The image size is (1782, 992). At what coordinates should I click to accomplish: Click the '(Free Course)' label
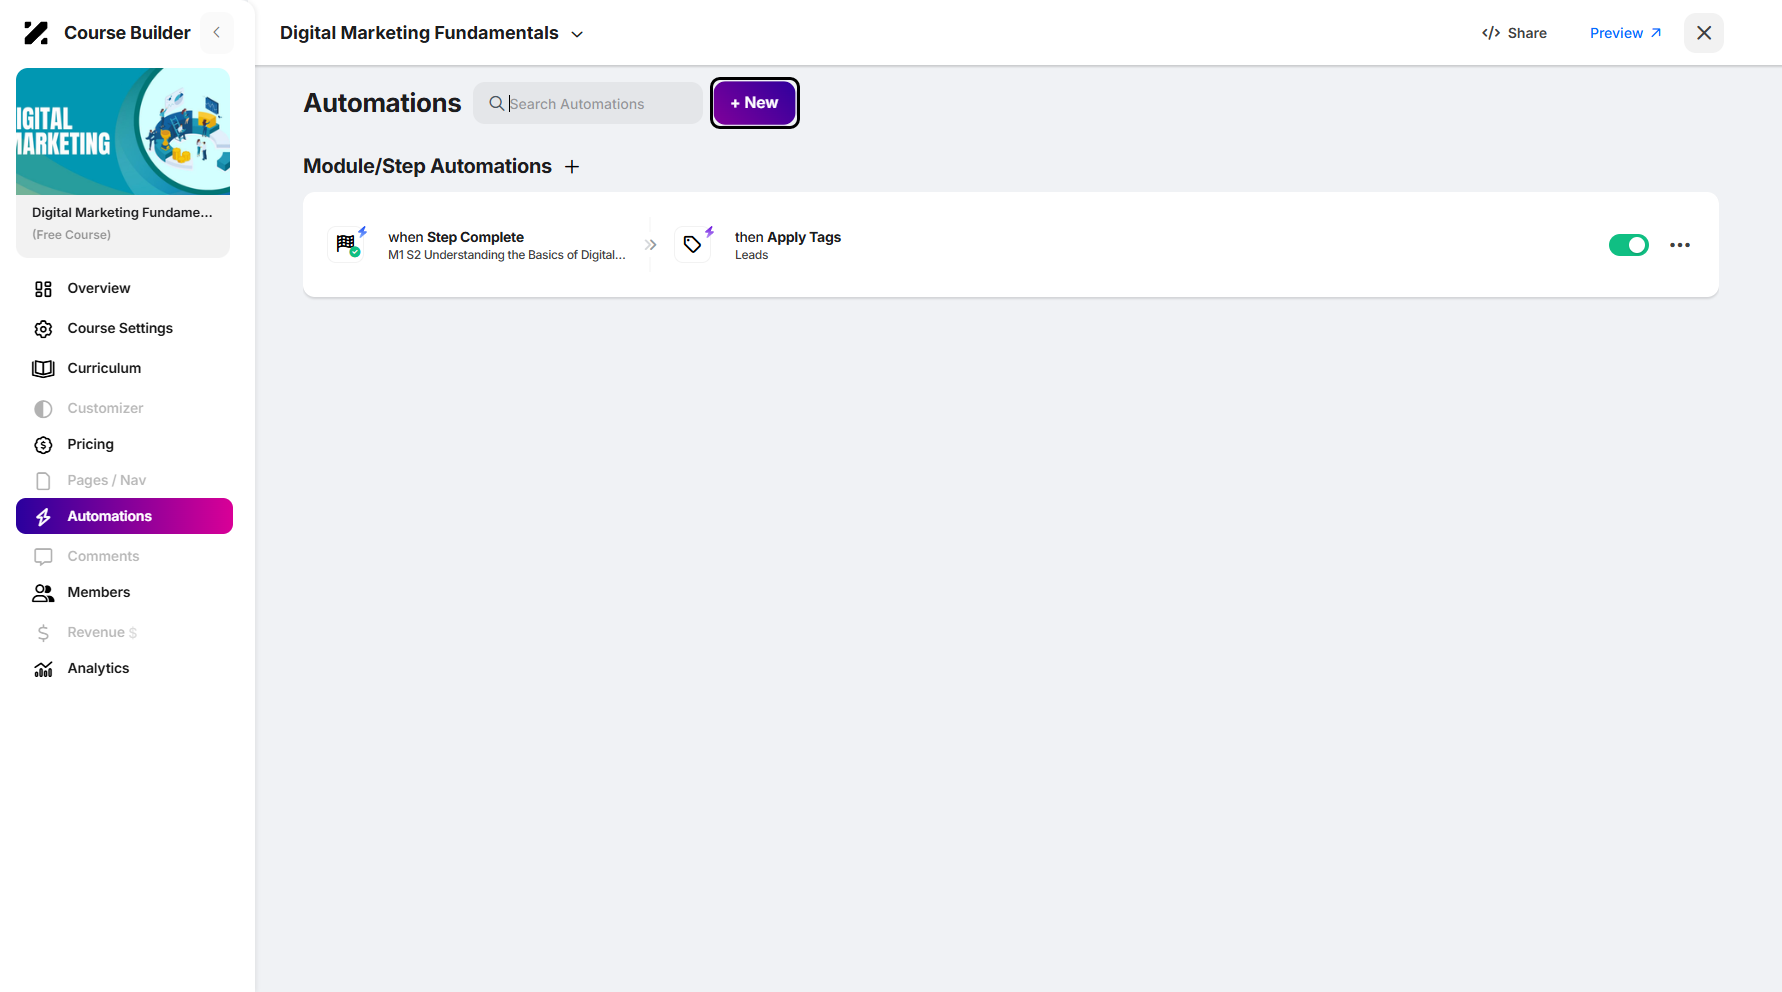(x=72, y=235)
